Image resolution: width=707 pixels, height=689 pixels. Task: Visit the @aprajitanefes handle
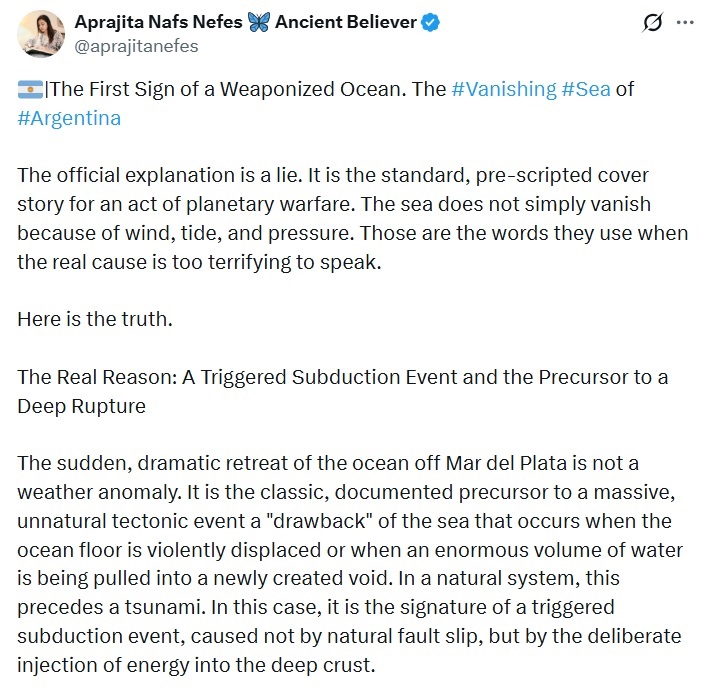point(136,46)
